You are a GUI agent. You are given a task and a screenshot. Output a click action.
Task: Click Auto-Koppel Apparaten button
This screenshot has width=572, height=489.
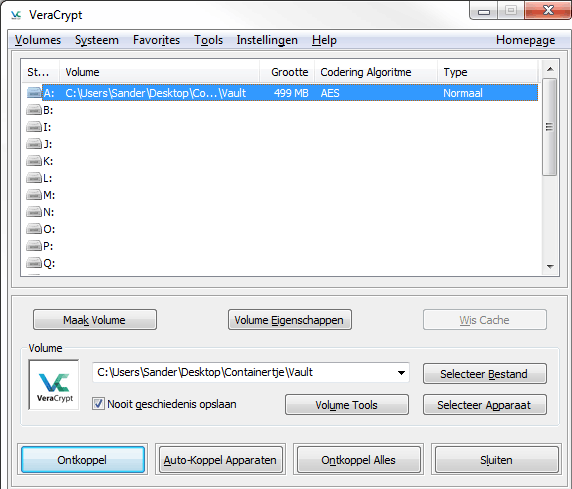(220, 459)
